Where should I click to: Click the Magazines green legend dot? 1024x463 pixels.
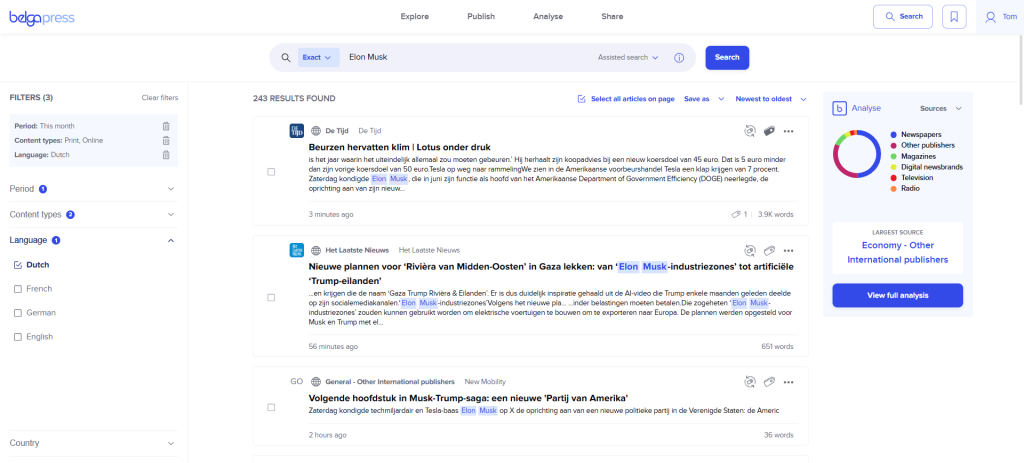pyautogui.click(x=893, y=156)
